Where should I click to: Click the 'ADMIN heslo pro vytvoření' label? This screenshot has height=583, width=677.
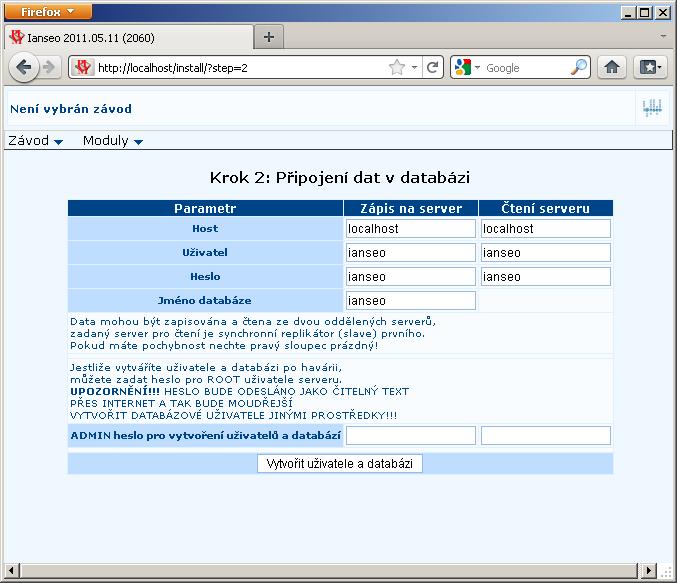(206, 435)
